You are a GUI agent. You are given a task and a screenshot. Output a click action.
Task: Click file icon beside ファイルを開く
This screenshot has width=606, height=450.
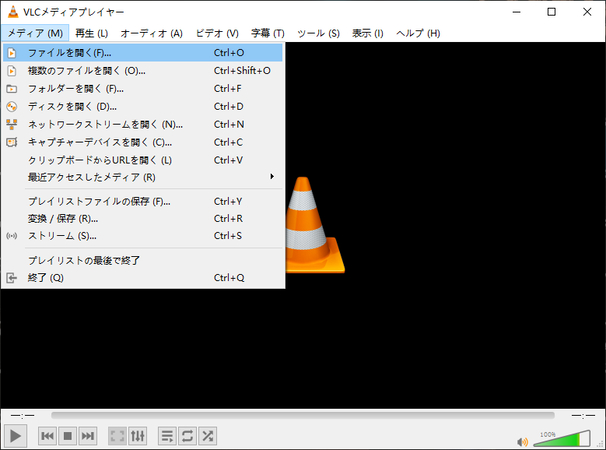[12, 53]
